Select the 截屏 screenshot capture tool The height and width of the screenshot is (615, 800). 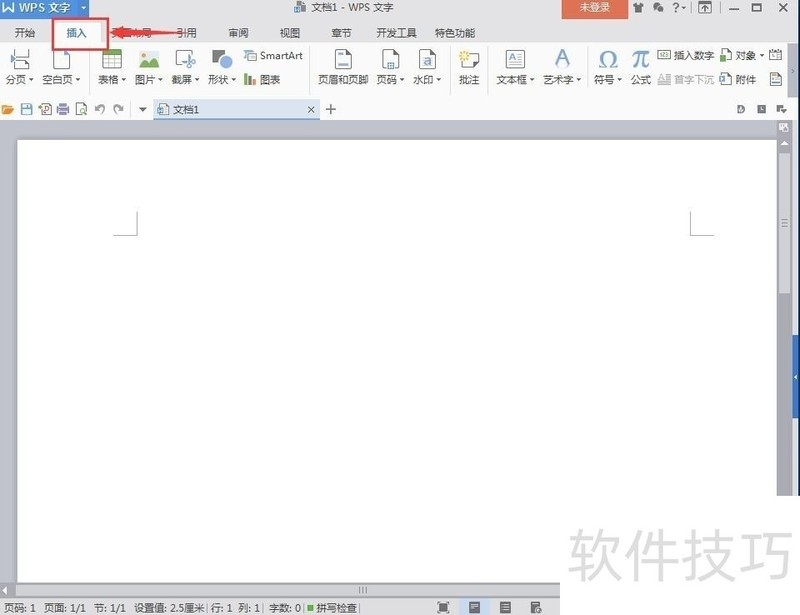click(182, 63)
